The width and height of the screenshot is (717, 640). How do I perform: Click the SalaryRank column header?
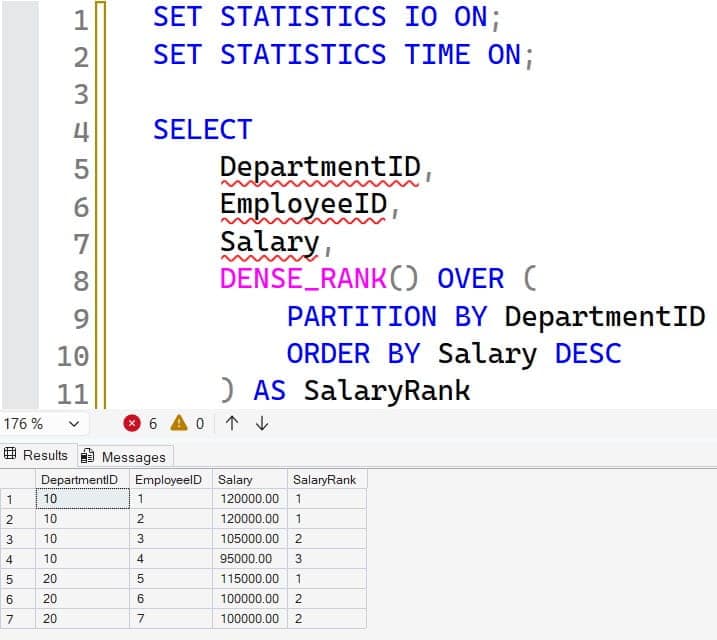[x=327, y=480]
